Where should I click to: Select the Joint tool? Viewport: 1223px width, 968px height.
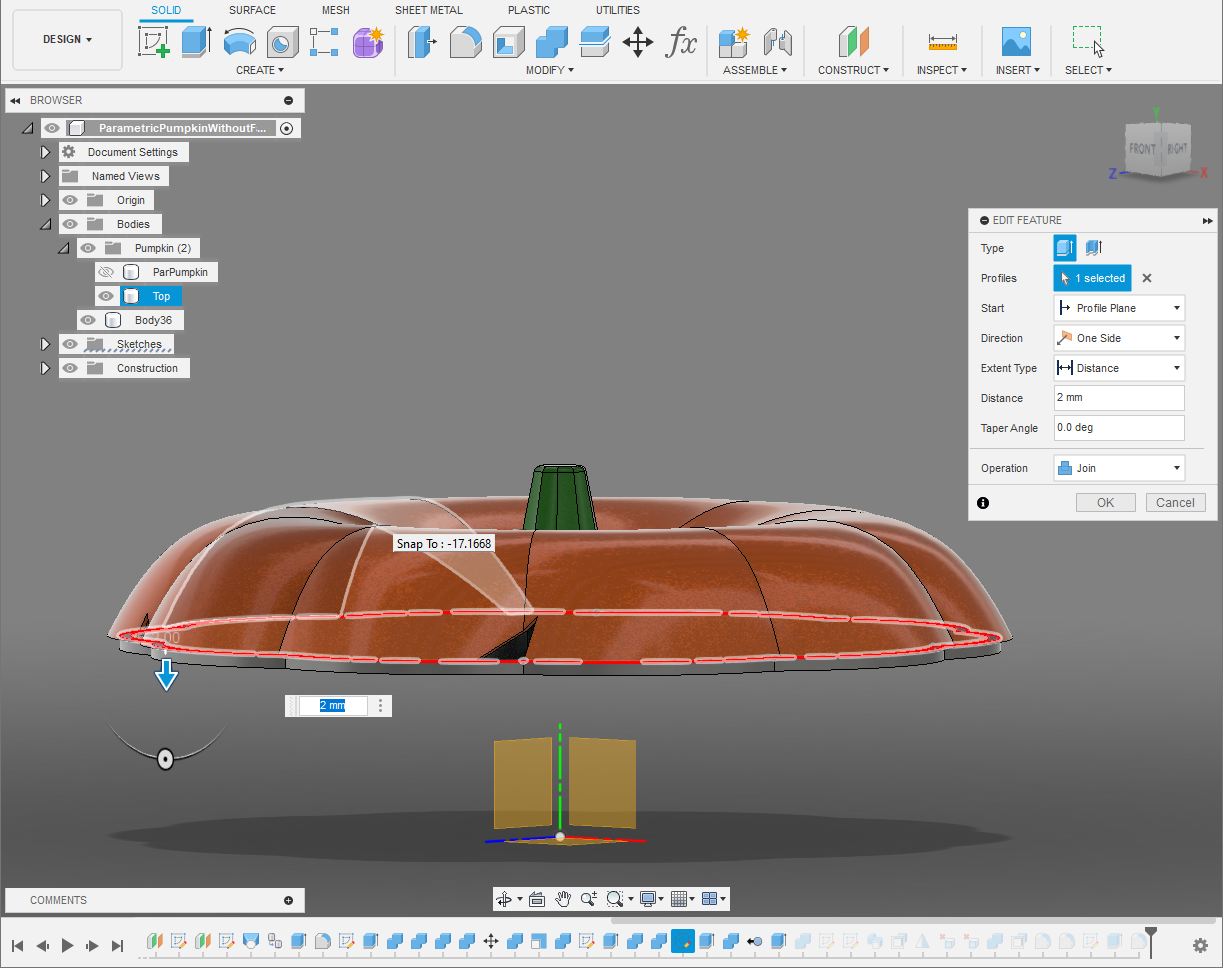777,42
